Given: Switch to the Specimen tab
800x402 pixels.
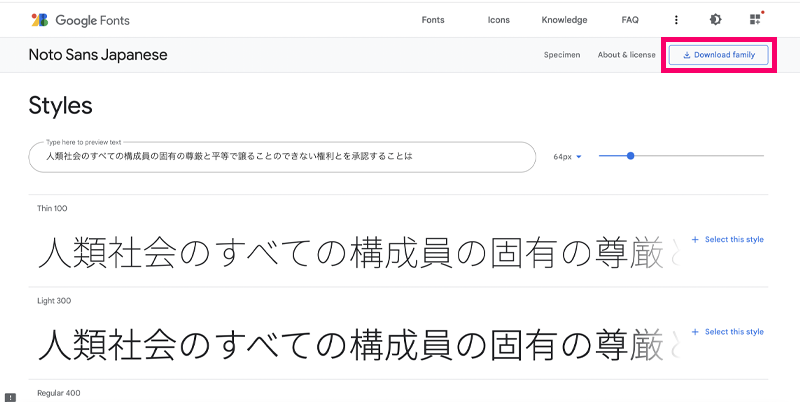Looking at the screenshot, I should [x=562, y=55].
